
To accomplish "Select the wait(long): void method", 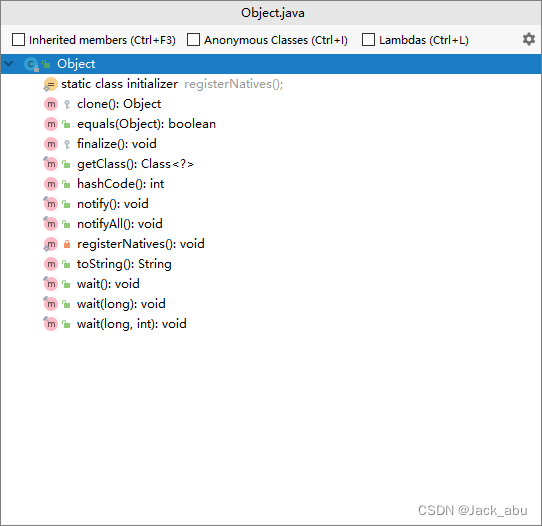I will pos(121,304).
